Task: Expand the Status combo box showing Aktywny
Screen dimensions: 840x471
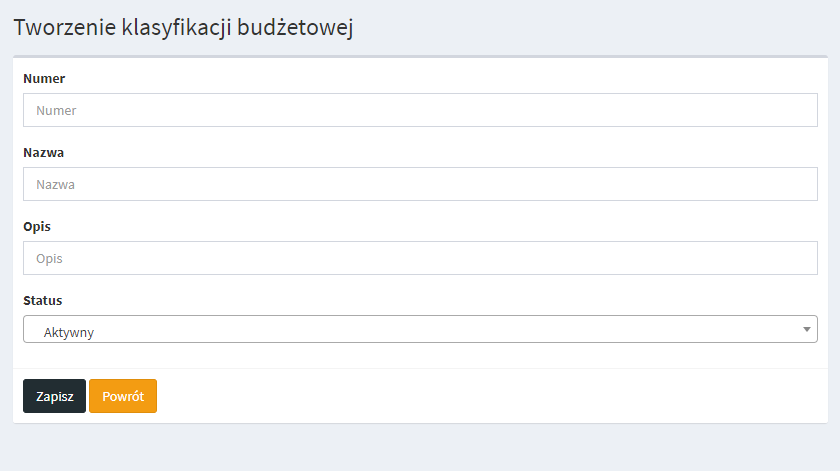Action: (x=420, y=329)
